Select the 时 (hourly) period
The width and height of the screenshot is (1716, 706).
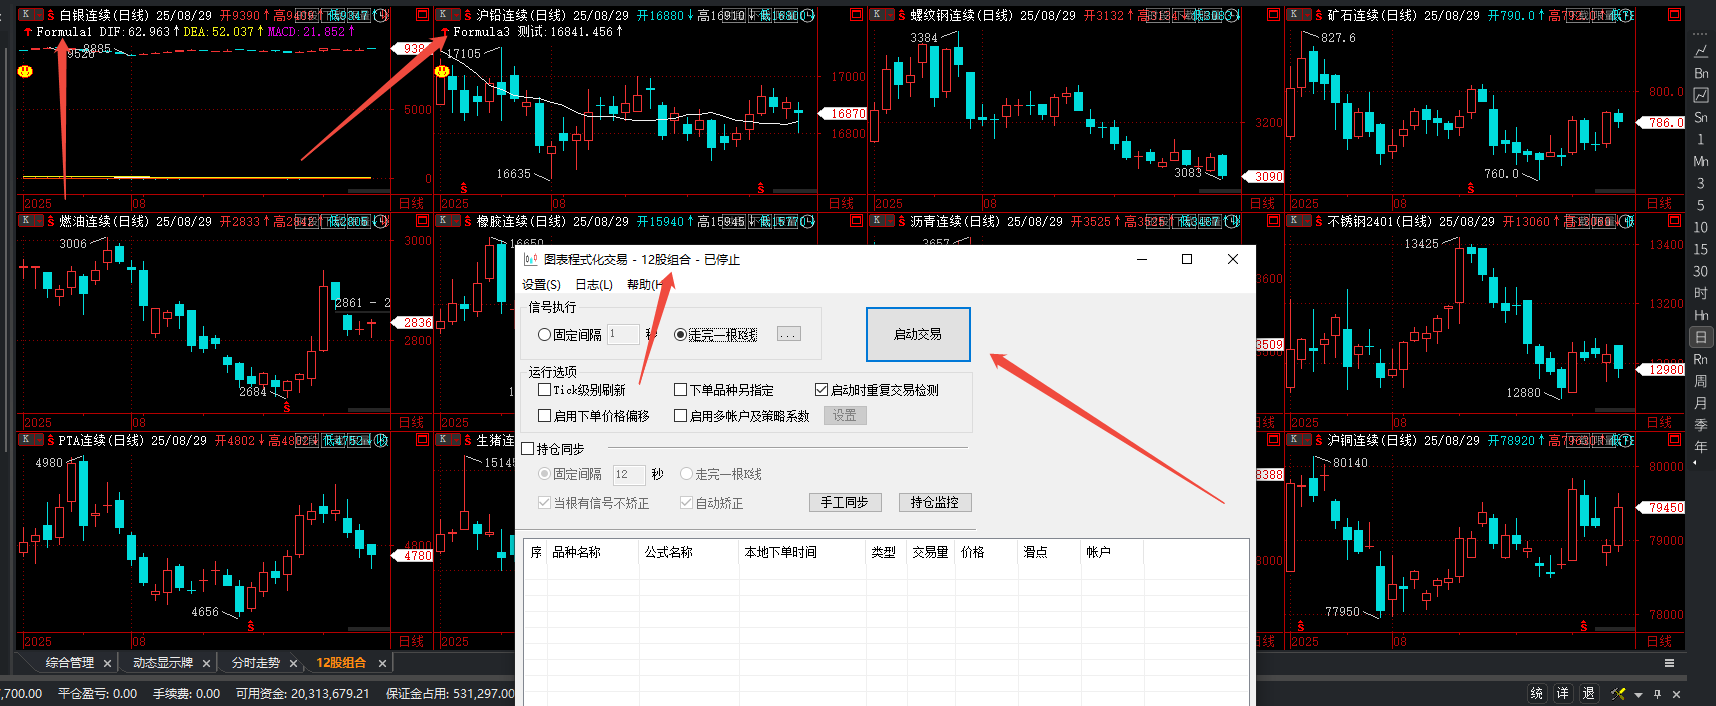point(1701,294)
